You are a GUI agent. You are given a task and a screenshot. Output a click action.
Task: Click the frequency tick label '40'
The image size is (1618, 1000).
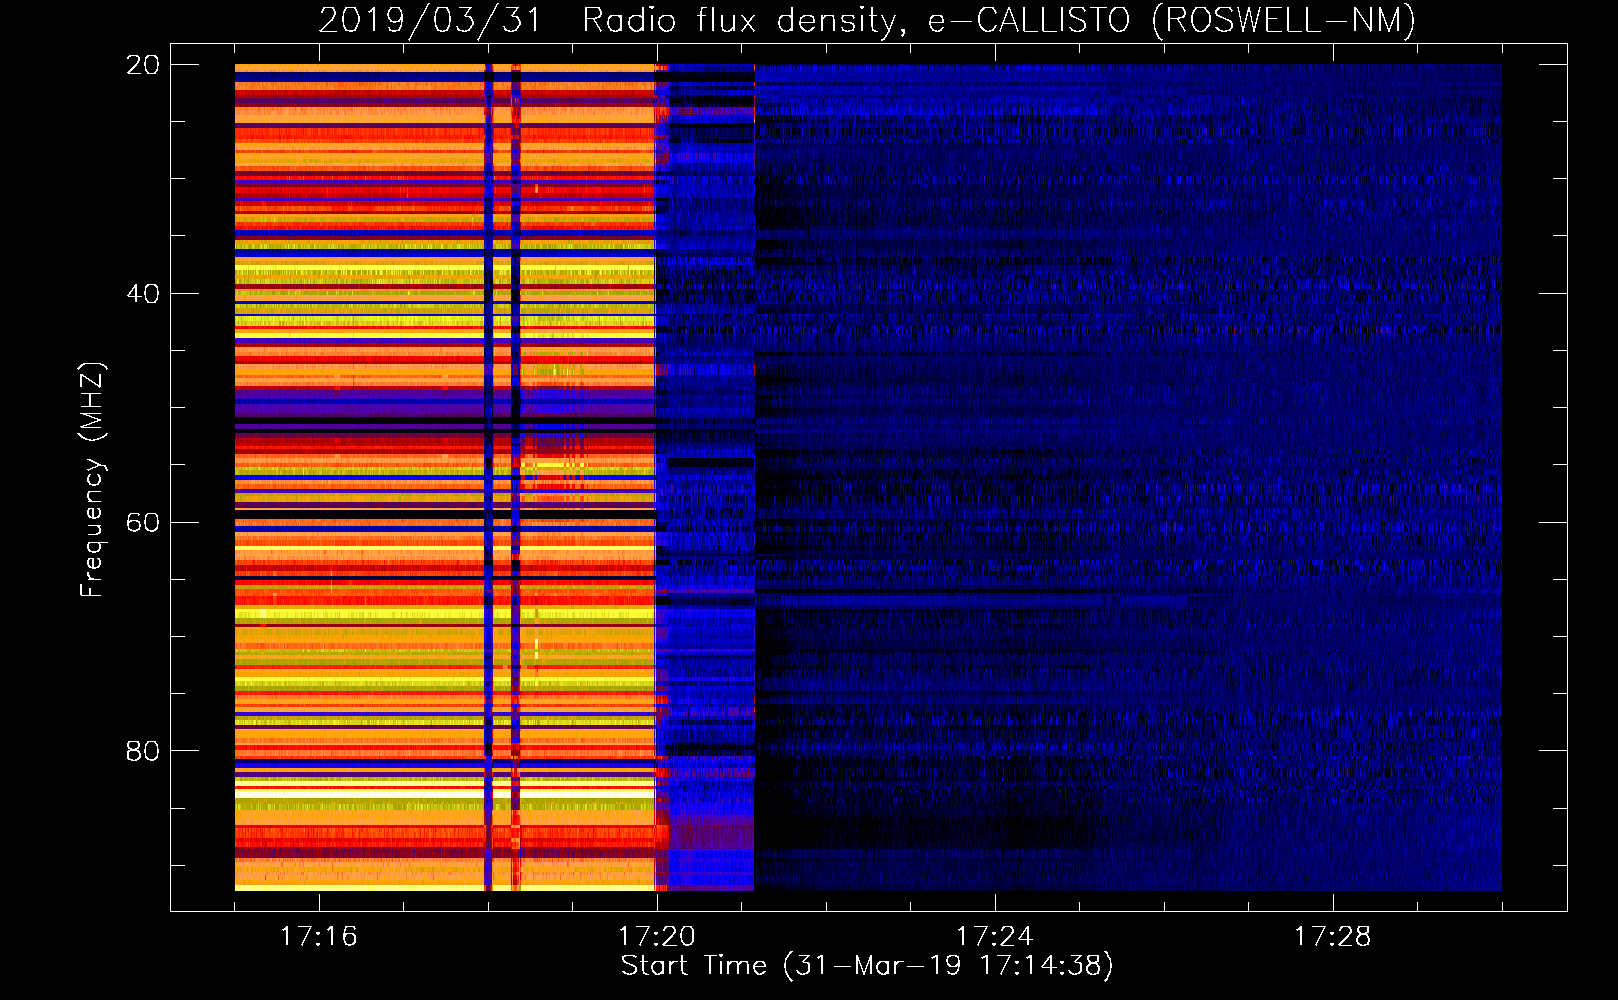[x=143, y=294]
